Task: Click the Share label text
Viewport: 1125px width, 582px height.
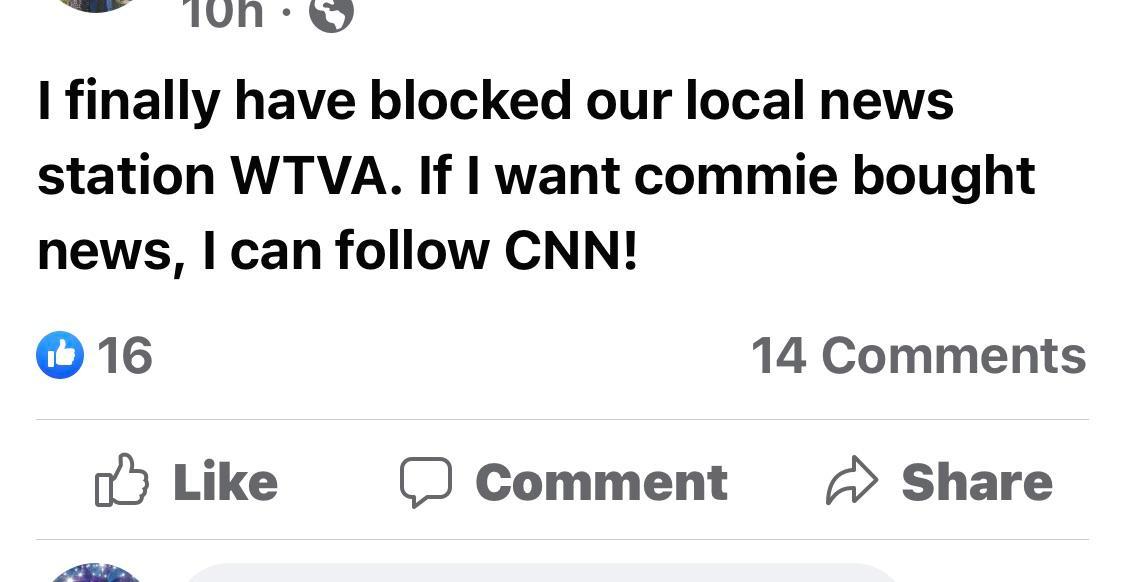Action: pyautogui.click(x=977, y=481)
